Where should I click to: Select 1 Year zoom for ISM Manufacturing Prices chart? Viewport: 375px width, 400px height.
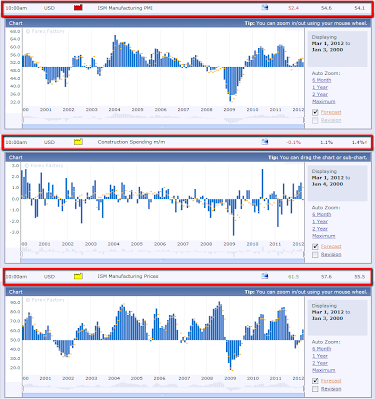pos(320,356)
